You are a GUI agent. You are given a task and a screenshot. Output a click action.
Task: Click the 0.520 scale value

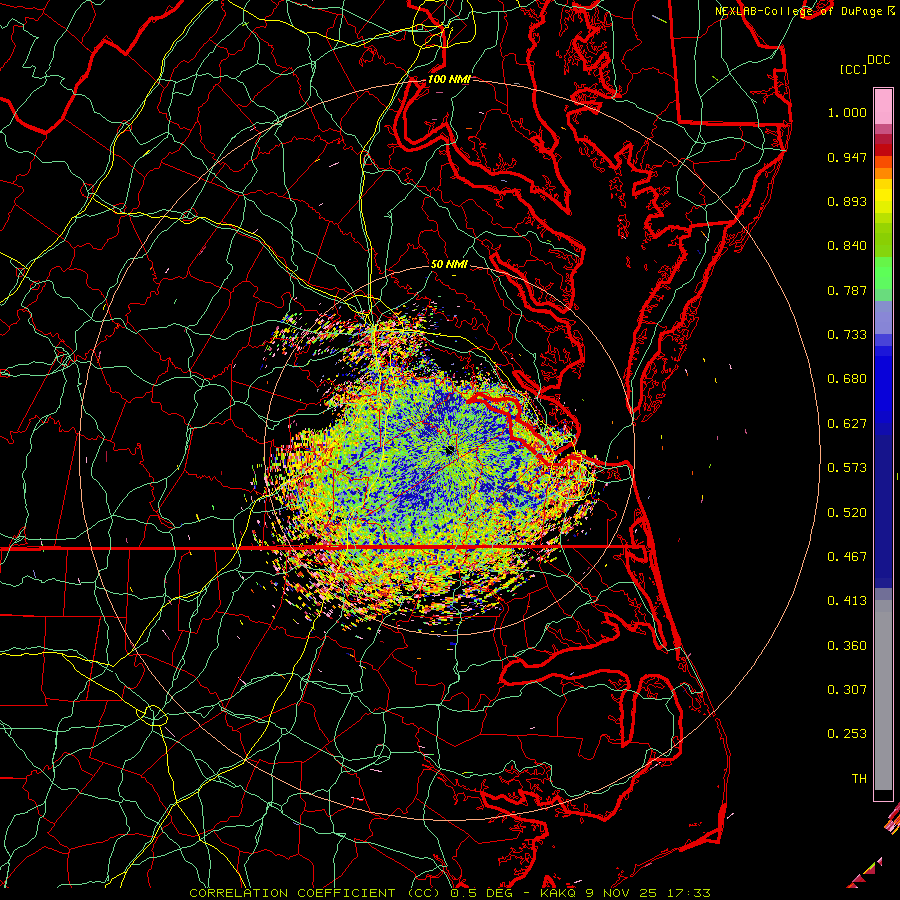point(847,513)
